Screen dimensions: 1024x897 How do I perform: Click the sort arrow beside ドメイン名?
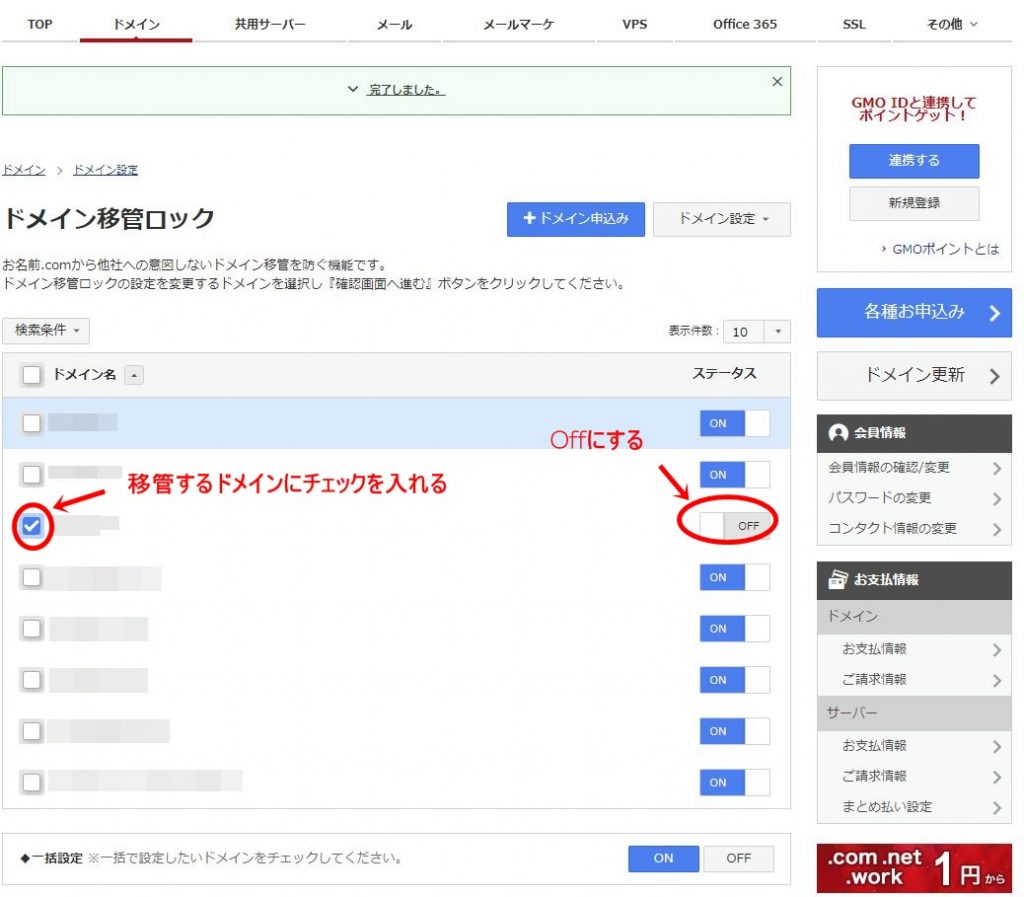(135, 375)
